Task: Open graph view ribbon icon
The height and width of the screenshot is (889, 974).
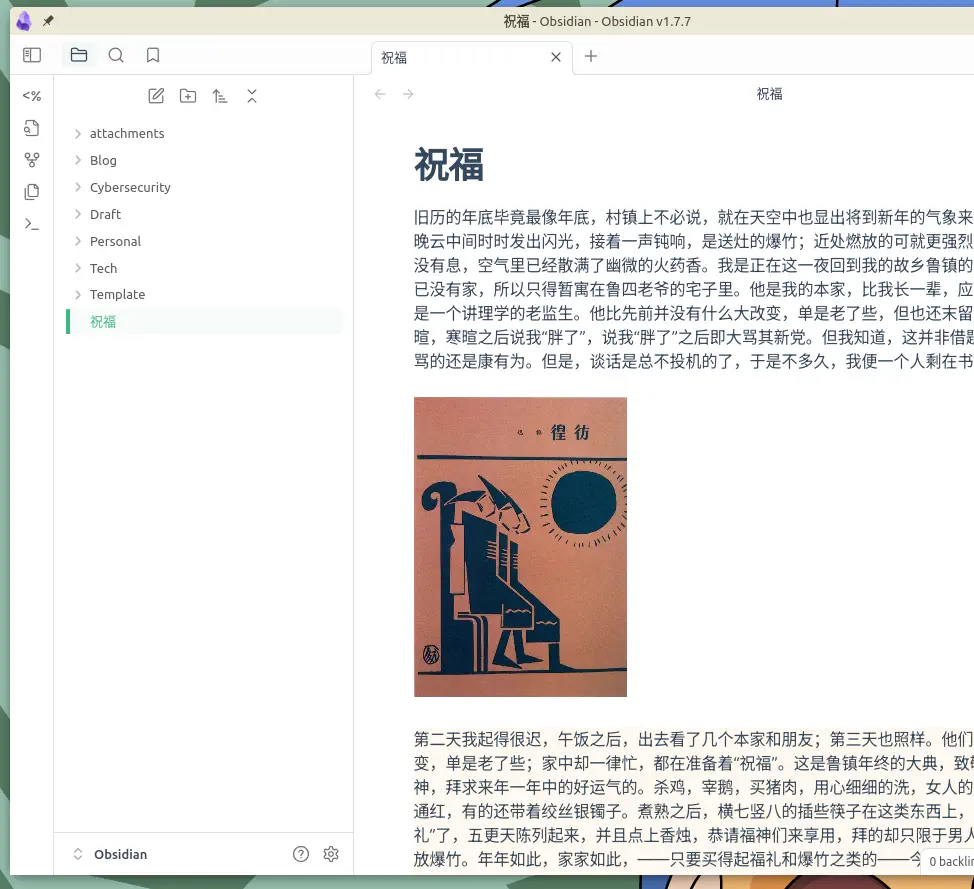Action: (32, 160)
